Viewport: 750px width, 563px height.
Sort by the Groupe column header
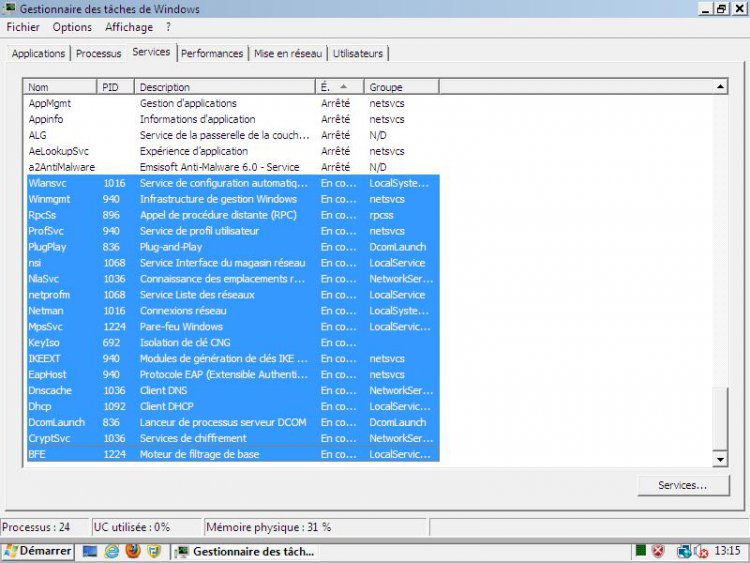(x=401, y=87)
